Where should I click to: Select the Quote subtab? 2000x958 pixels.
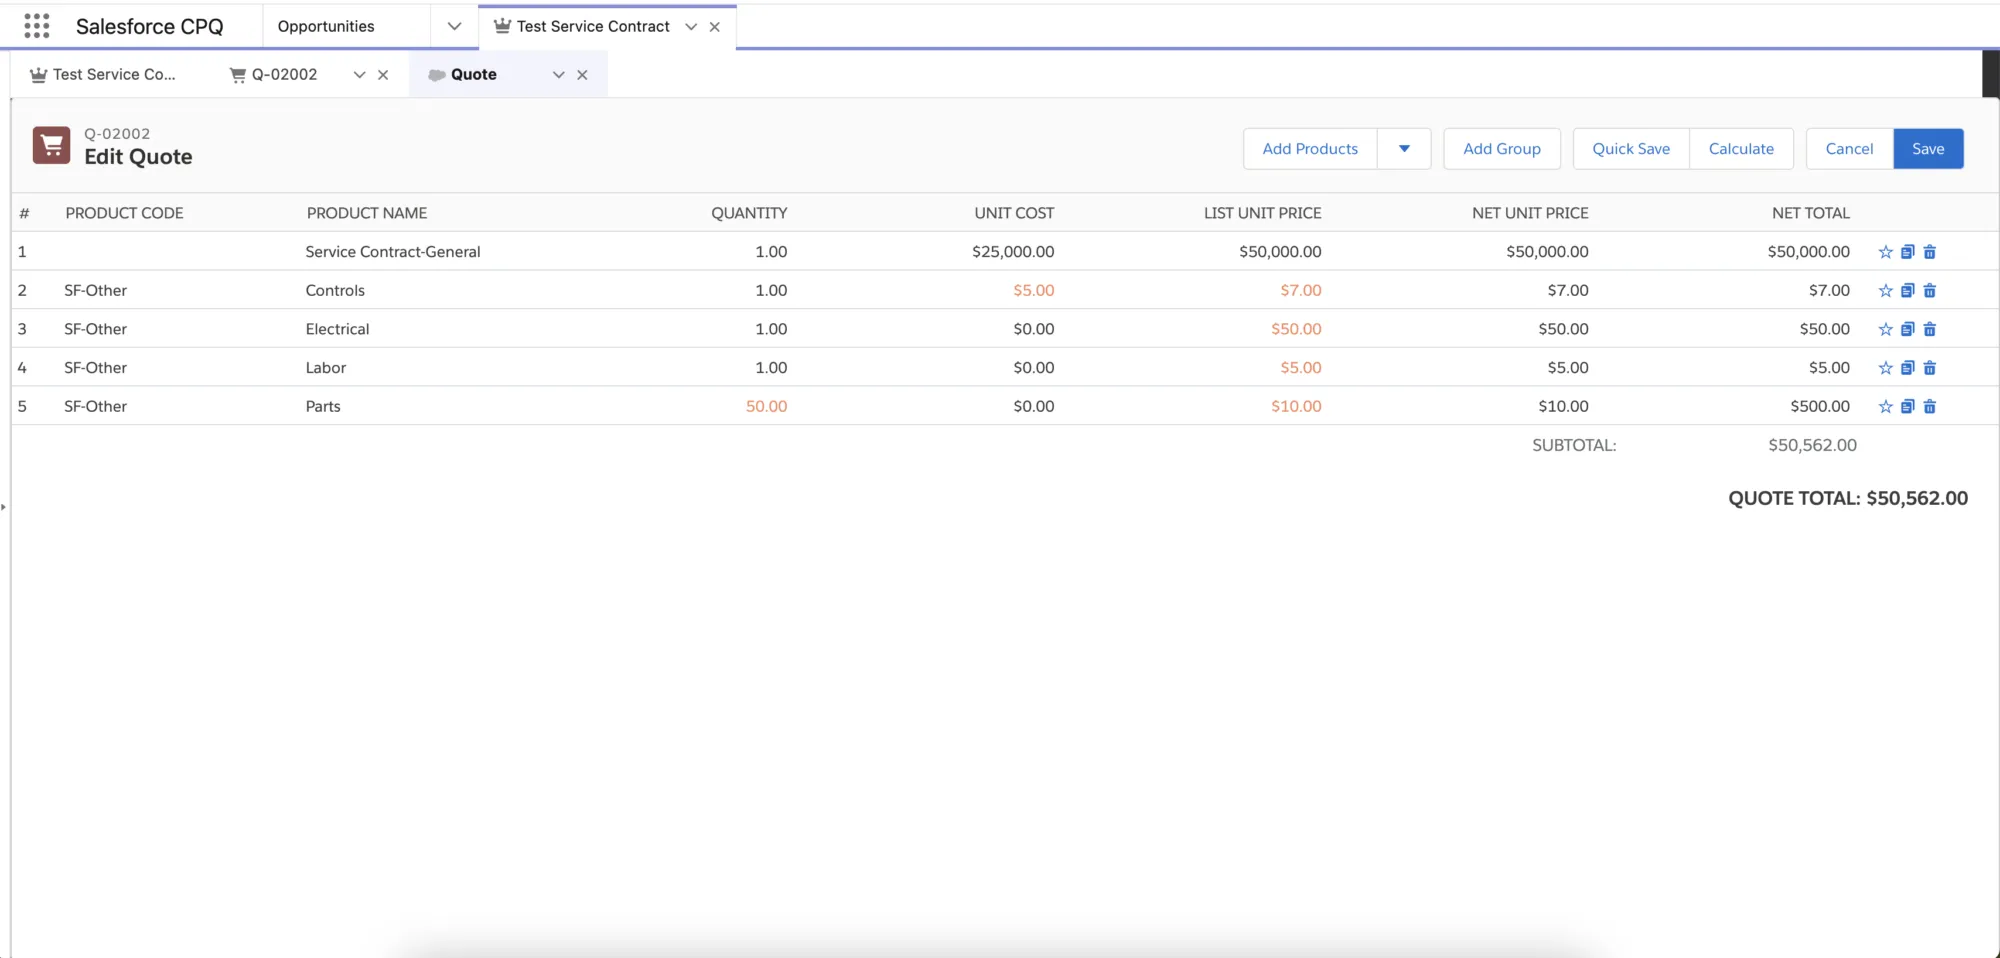462,75
